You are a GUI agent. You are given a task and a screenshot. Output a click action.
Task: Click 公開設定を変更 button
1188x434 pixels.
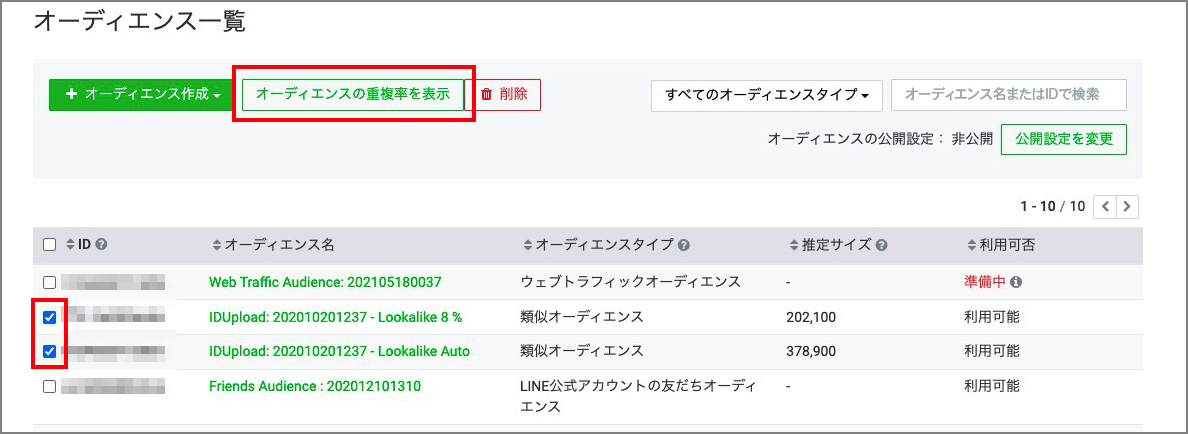[1063, 139]
